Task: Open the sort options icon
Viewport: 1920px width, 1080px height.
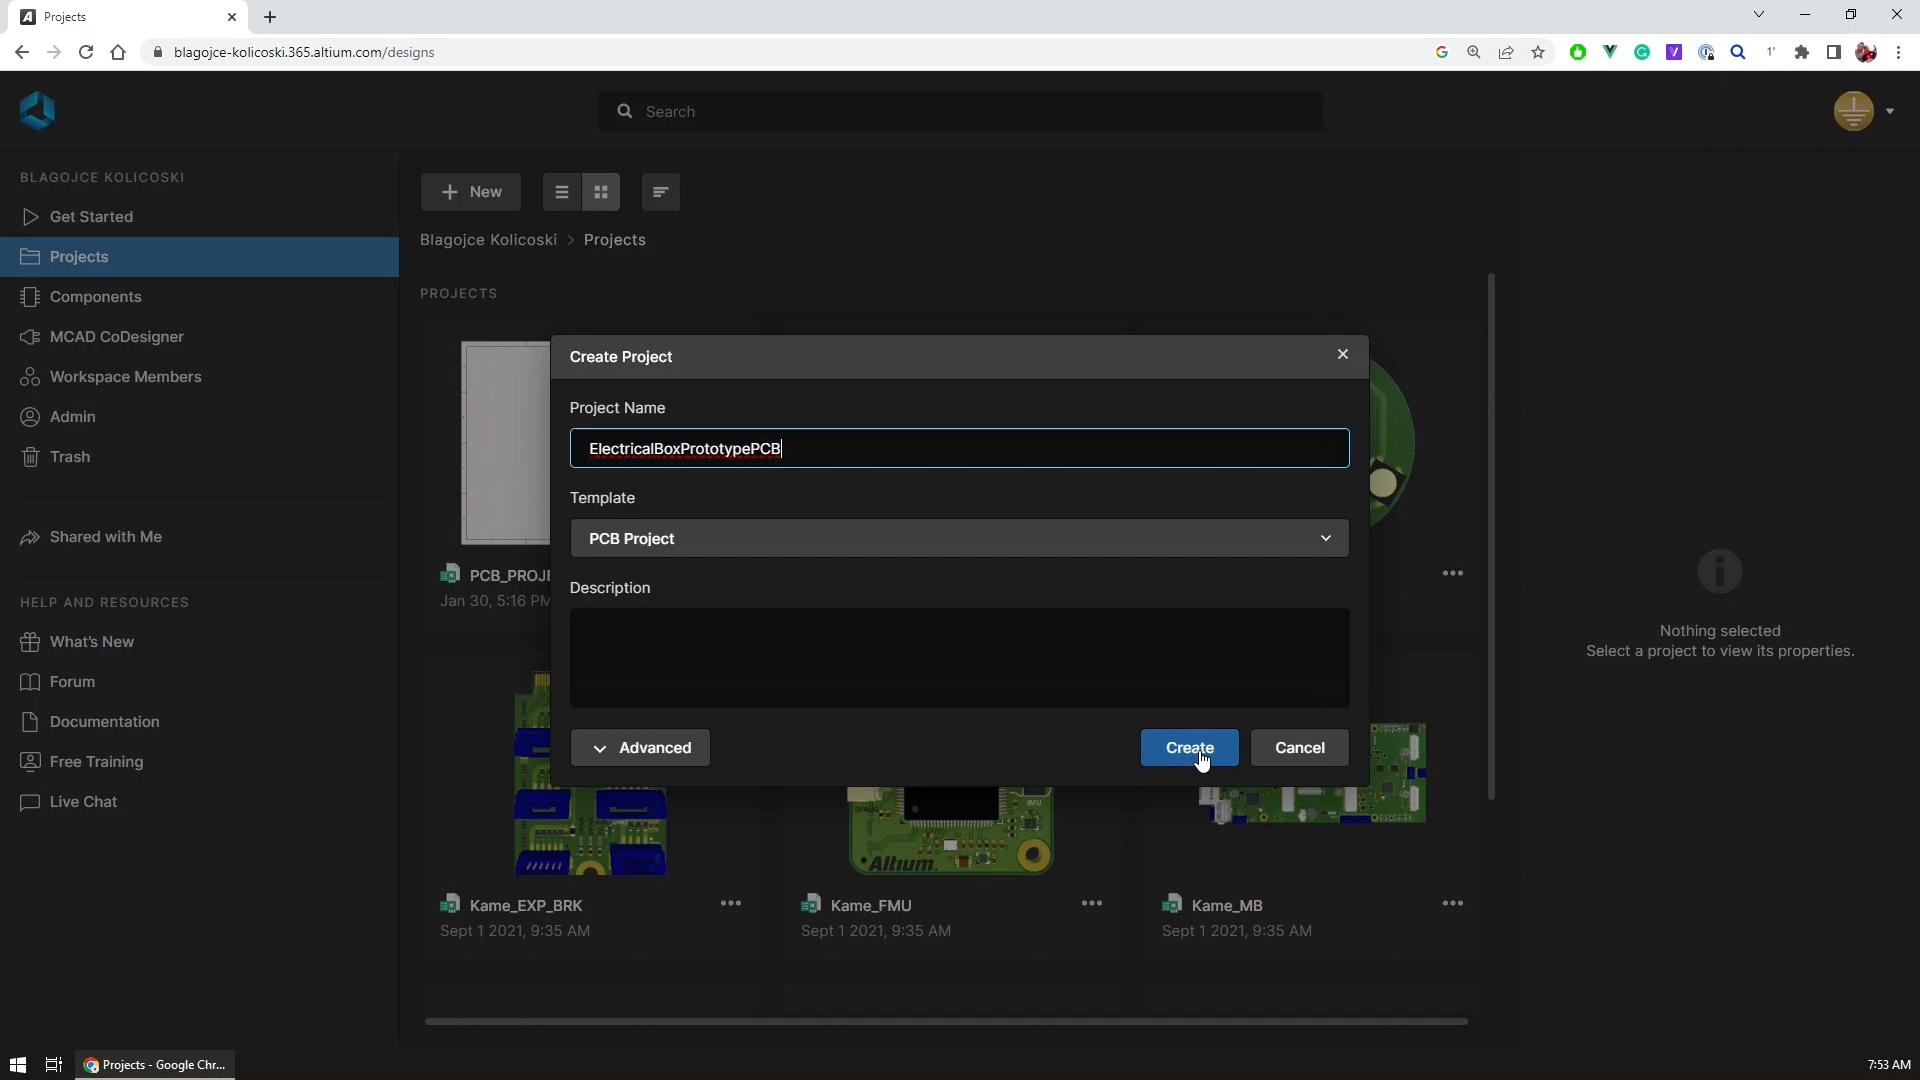Action: (660, 192)
